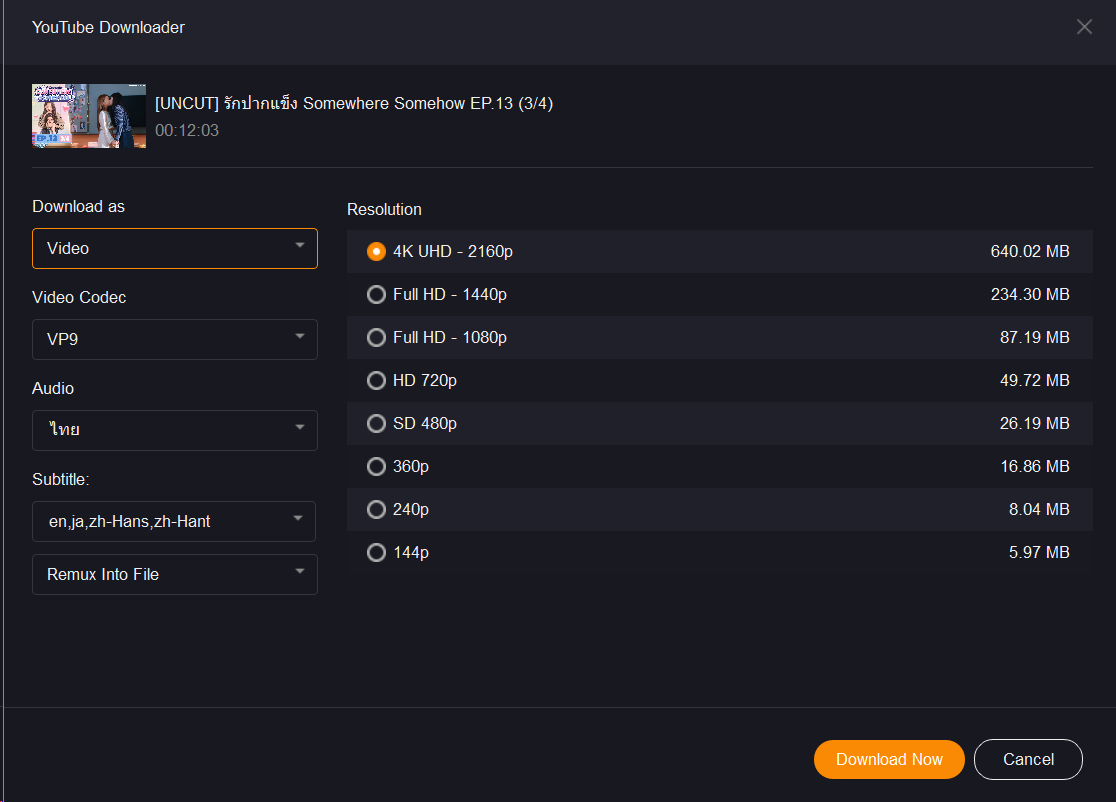Open the Remux Into File dropdown
The width and height of the screenshot is (1116, 802).
click(x=175, y=575)
